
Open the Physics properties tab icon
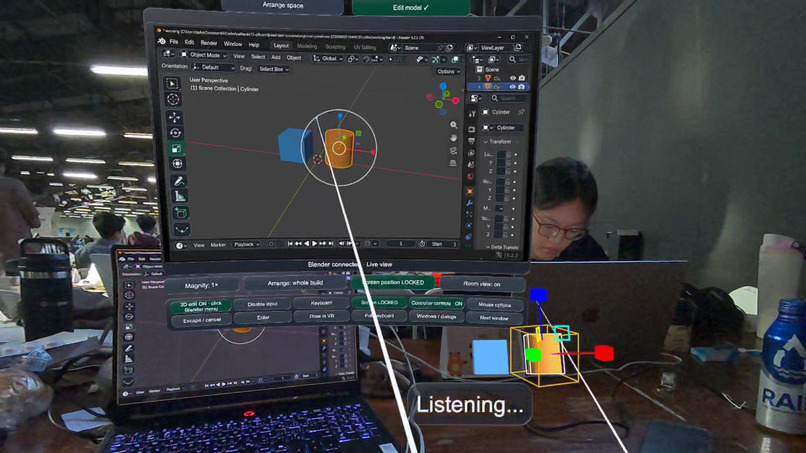tap(468, 226)
